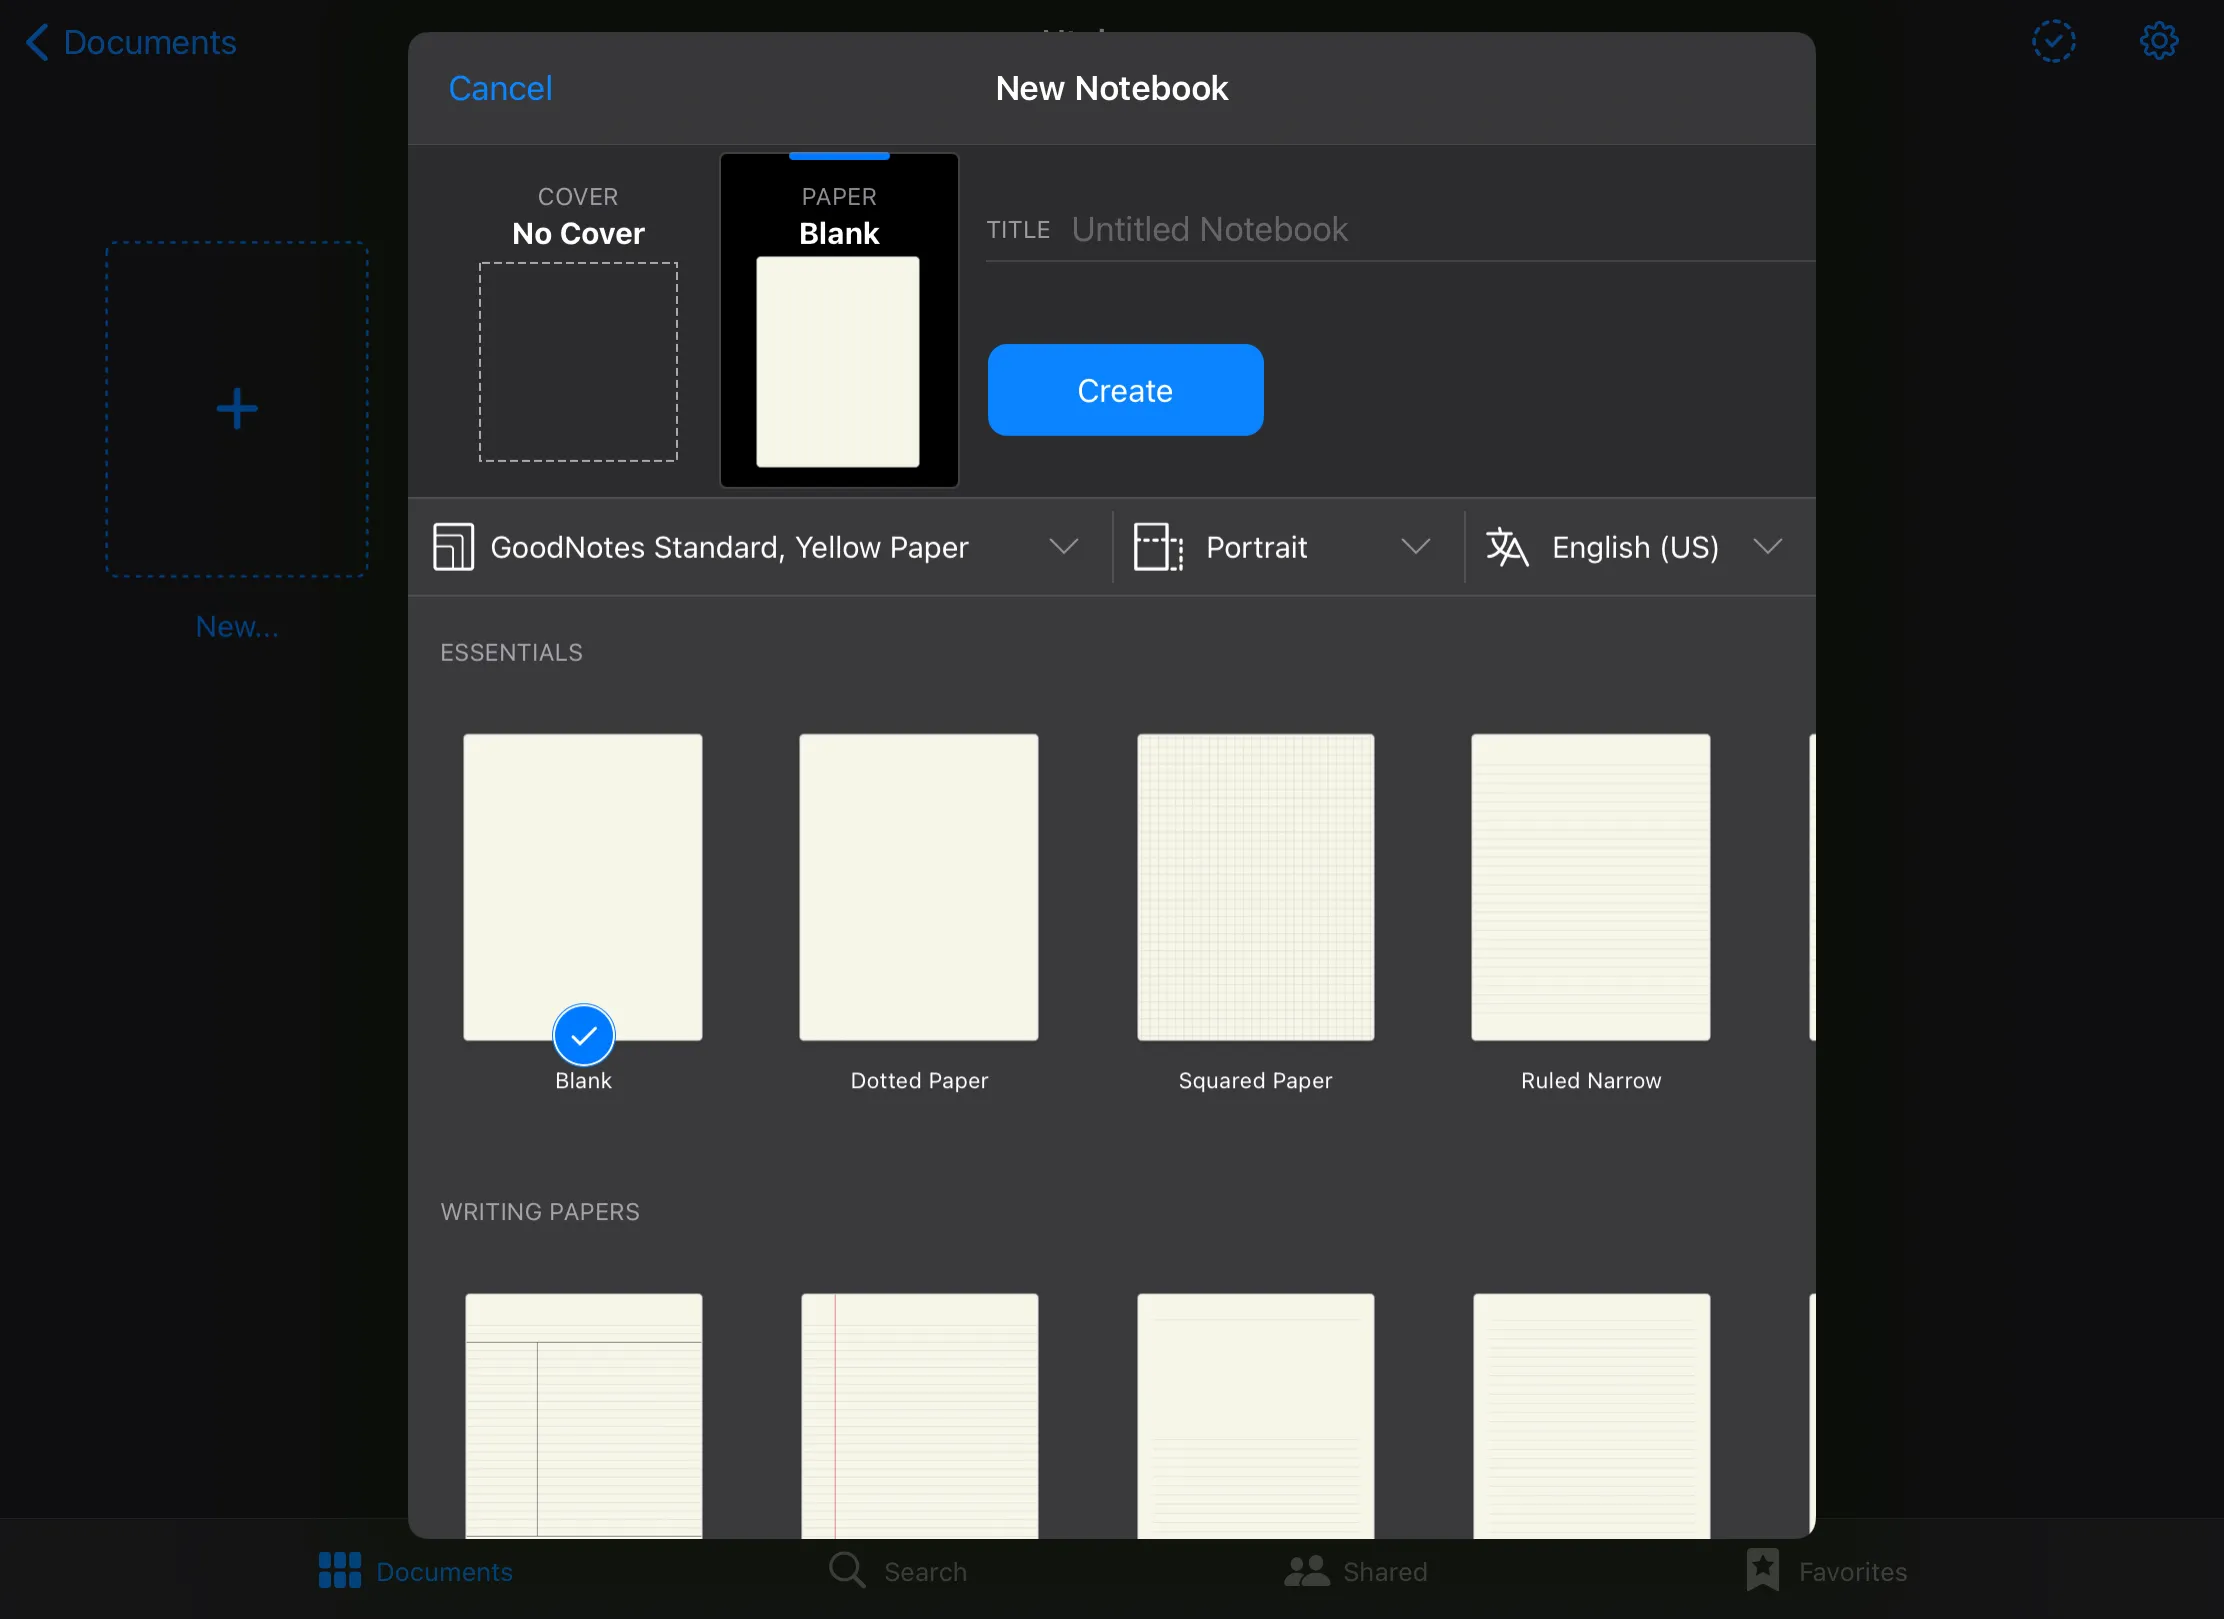Click the settings gear icon

pyautogui.click(x=2158, y=41)
